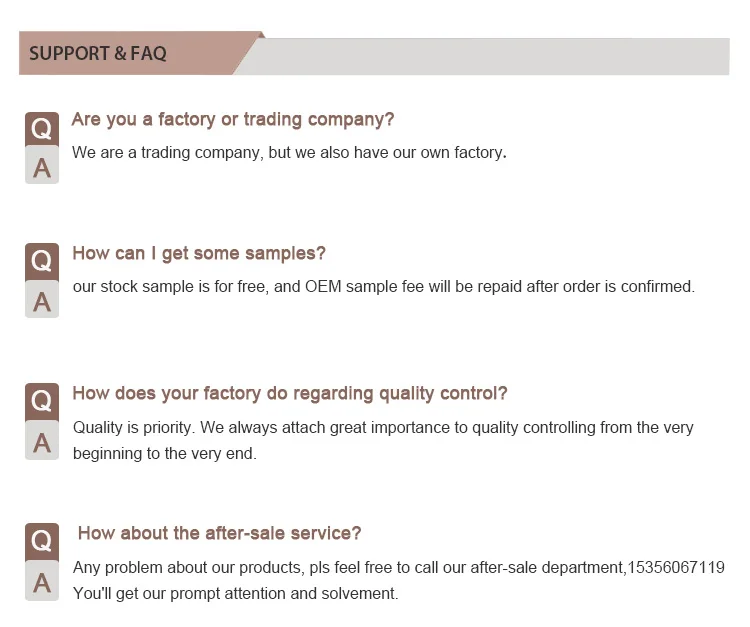Click the 'Quality is priority' answer line
Image resolution: width=750 pixels, height=627 pixels.
click(x=383, y=428)
